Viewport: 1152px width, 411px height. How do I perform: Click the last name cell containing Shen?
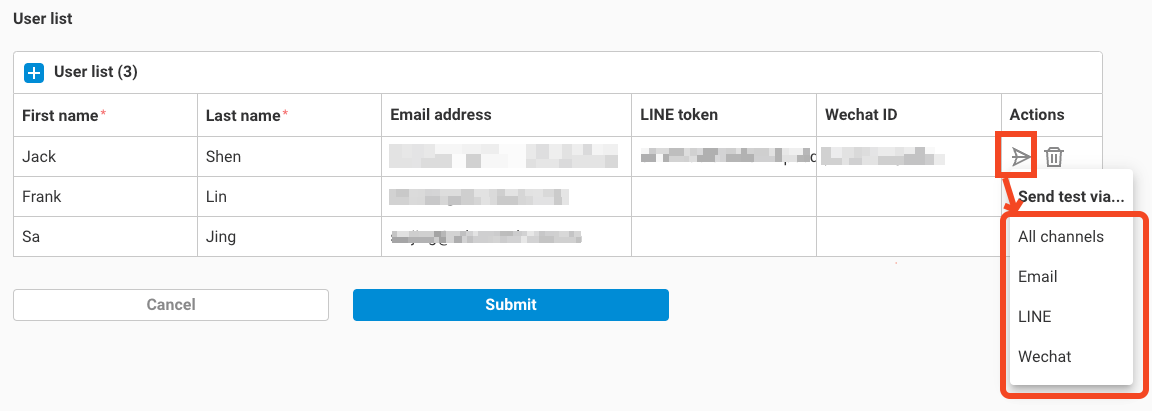pyautogui.click(x=289, y=157)
